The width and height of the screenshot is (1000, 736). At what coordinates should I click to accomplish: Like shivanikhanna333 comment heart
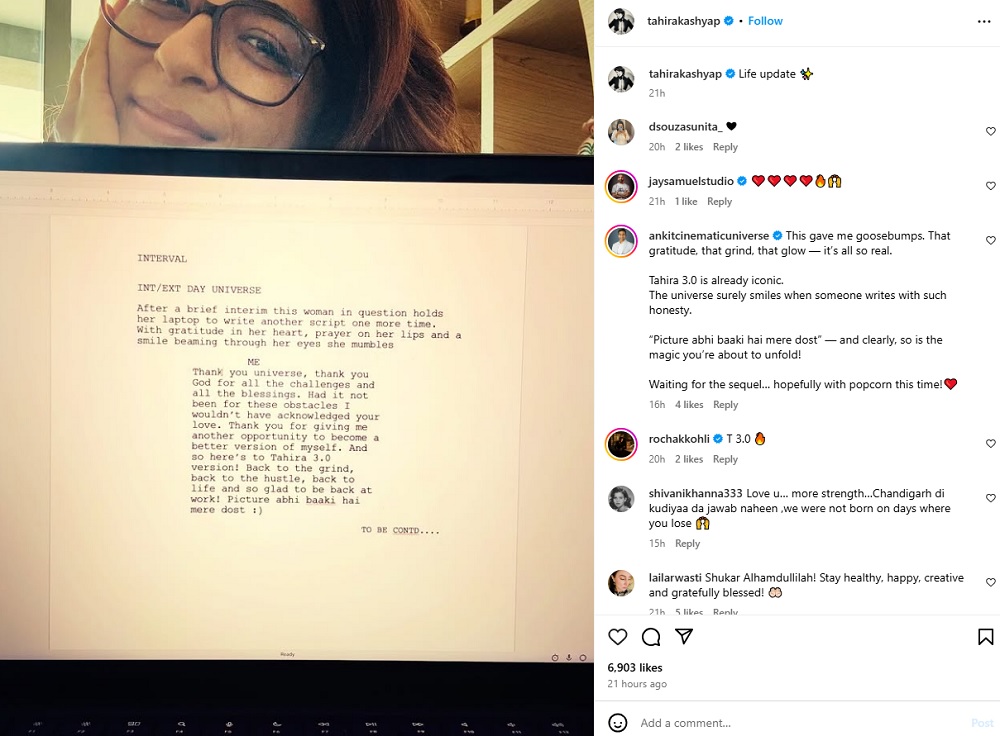(990, 498)
